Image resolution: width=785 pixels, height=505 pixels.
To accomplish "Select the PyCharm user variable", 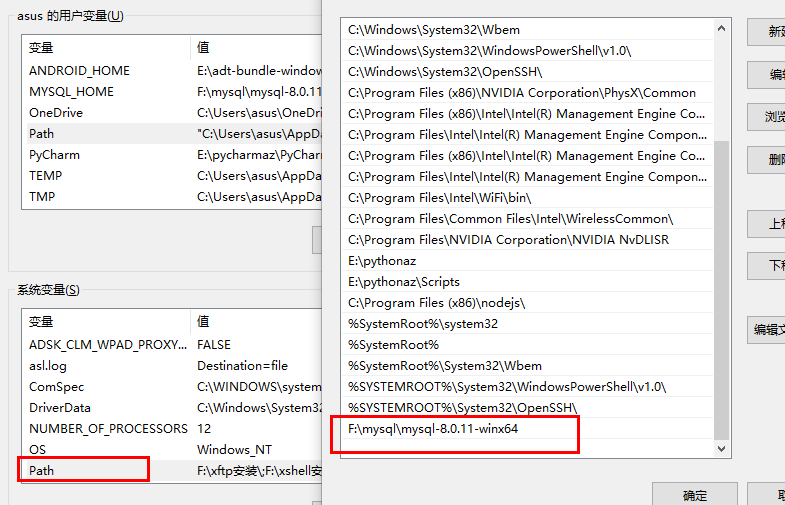I will 174,155.
